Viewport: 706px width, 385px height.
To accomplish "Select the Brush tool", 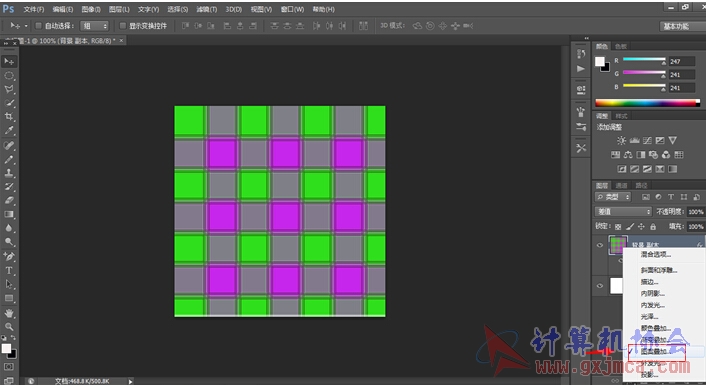I will (x=9, y=159).
